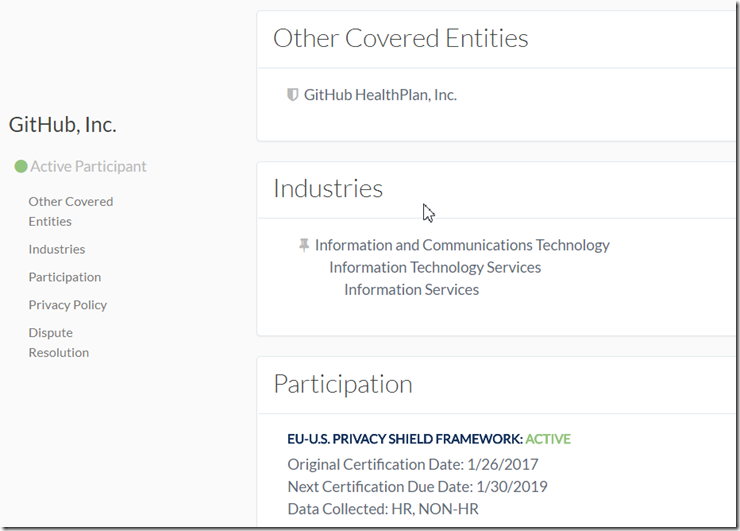740x531 pixels.
Task: Click Information Technology Services row
Action: point(435,267)
